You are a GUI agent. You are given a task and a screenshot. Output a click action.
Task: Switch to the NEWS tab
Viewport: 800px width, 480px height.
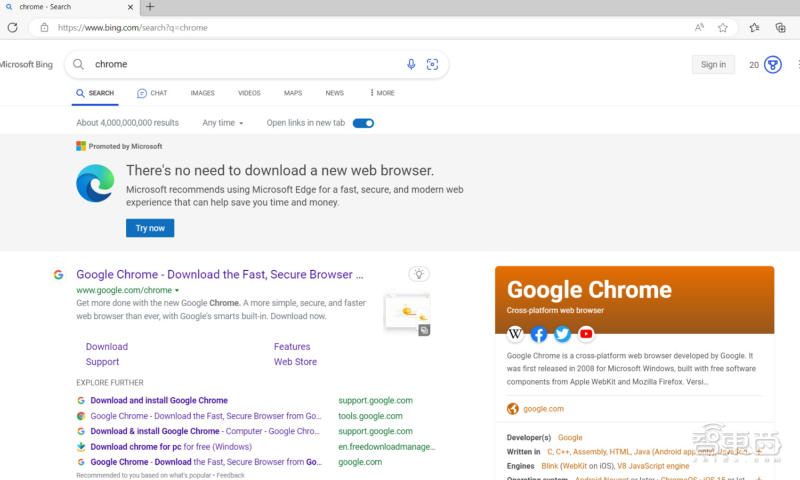tap(335, 93)
